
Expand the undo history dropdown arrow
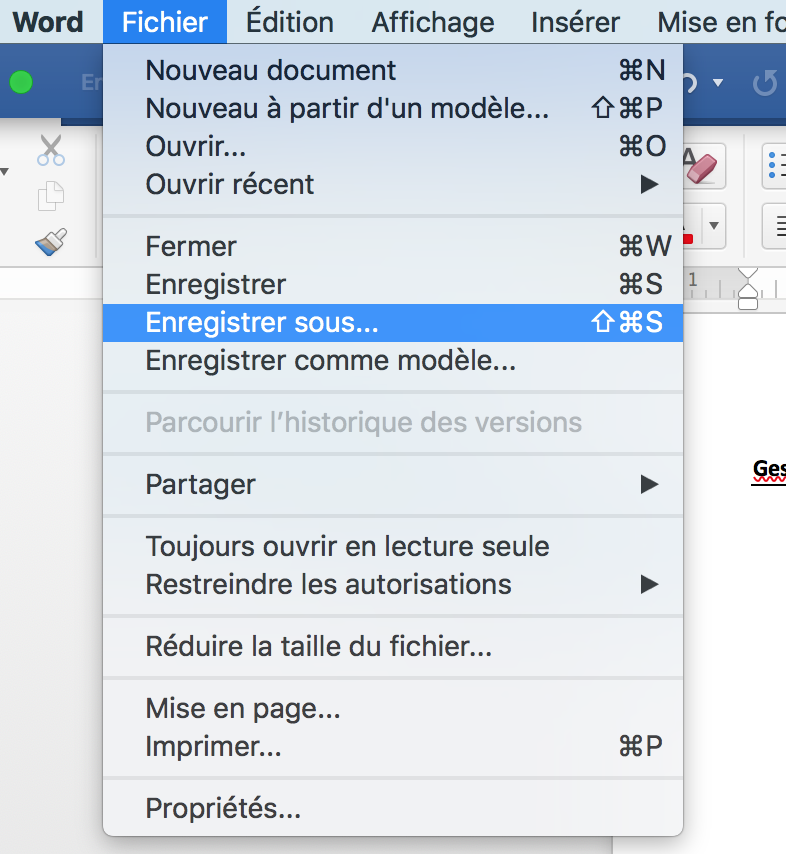coord(718,83)
